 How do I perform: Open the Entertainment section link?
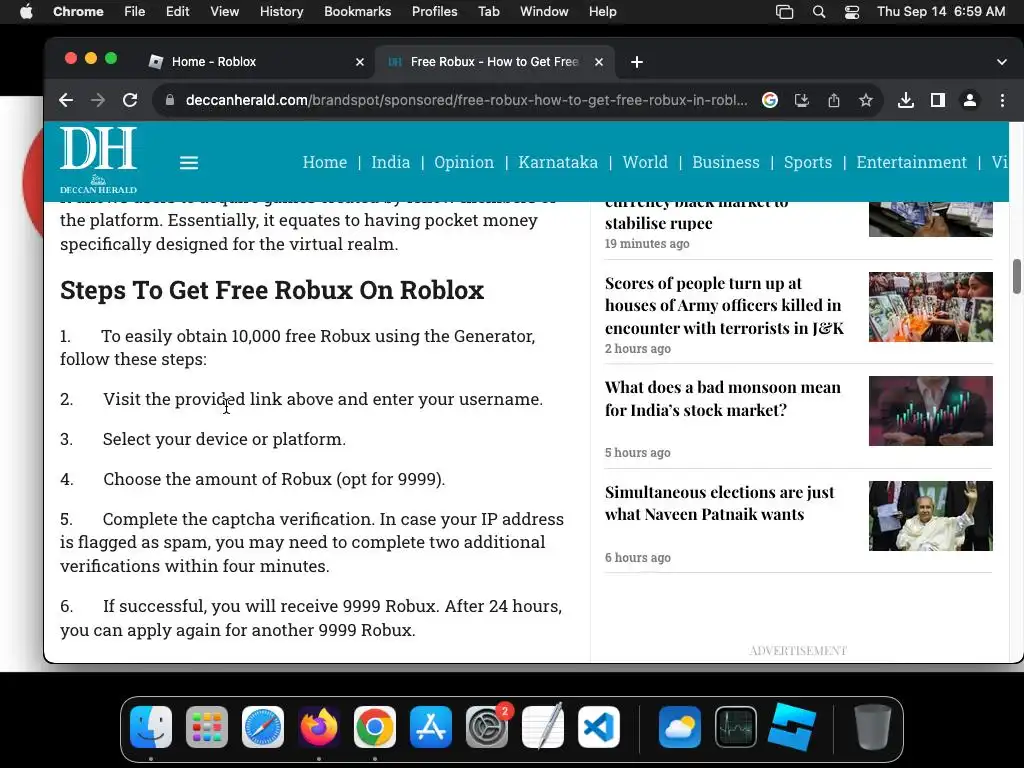[x=911, y=162]
